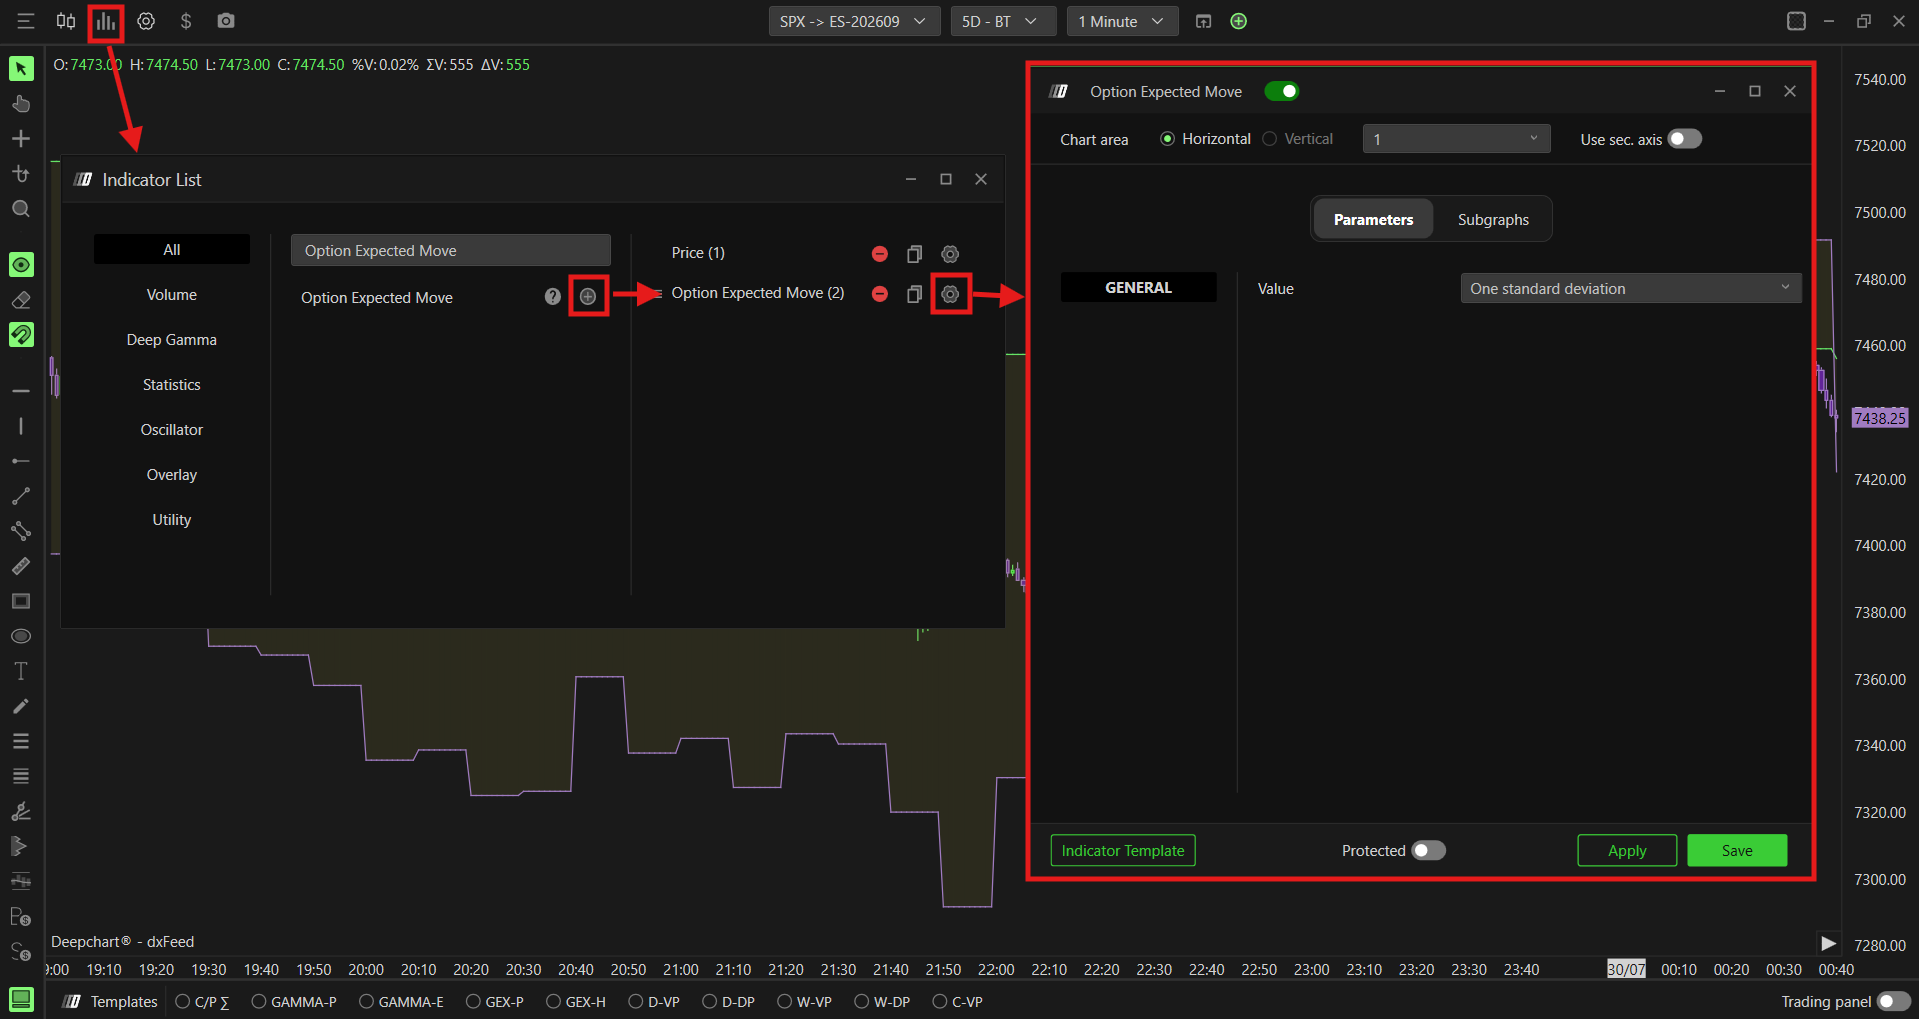Select the All indicator category
1919x1019 pixels.
[172, 249]
